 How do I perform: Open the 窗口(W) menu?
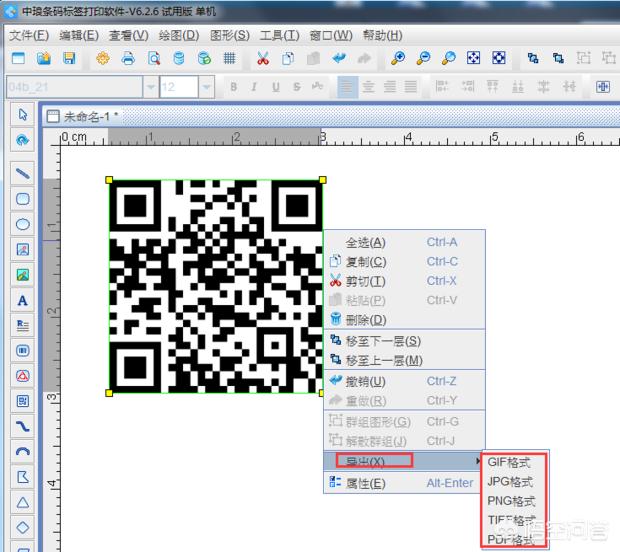[x=331, y=36]
